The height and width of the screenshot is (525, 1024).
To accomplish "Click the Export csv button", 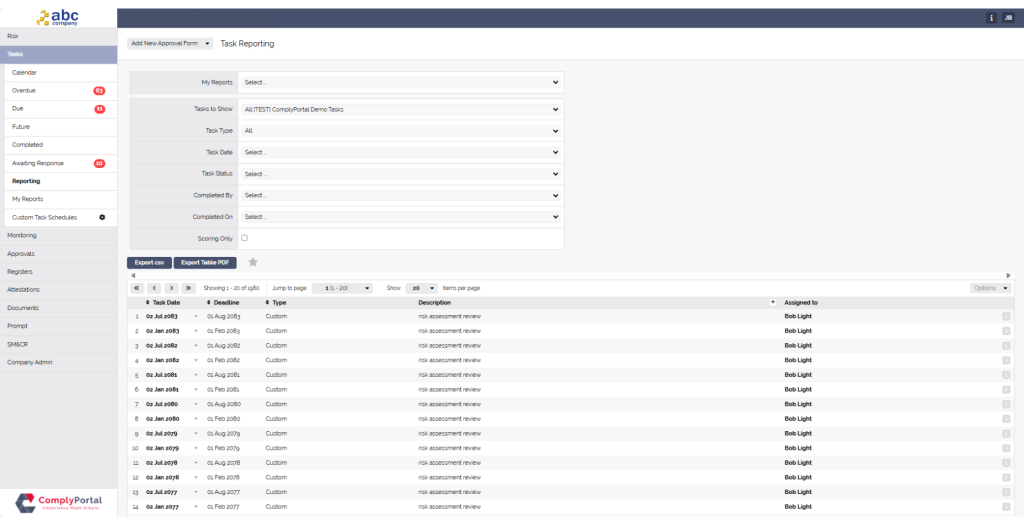I will (x=150, y=262).
